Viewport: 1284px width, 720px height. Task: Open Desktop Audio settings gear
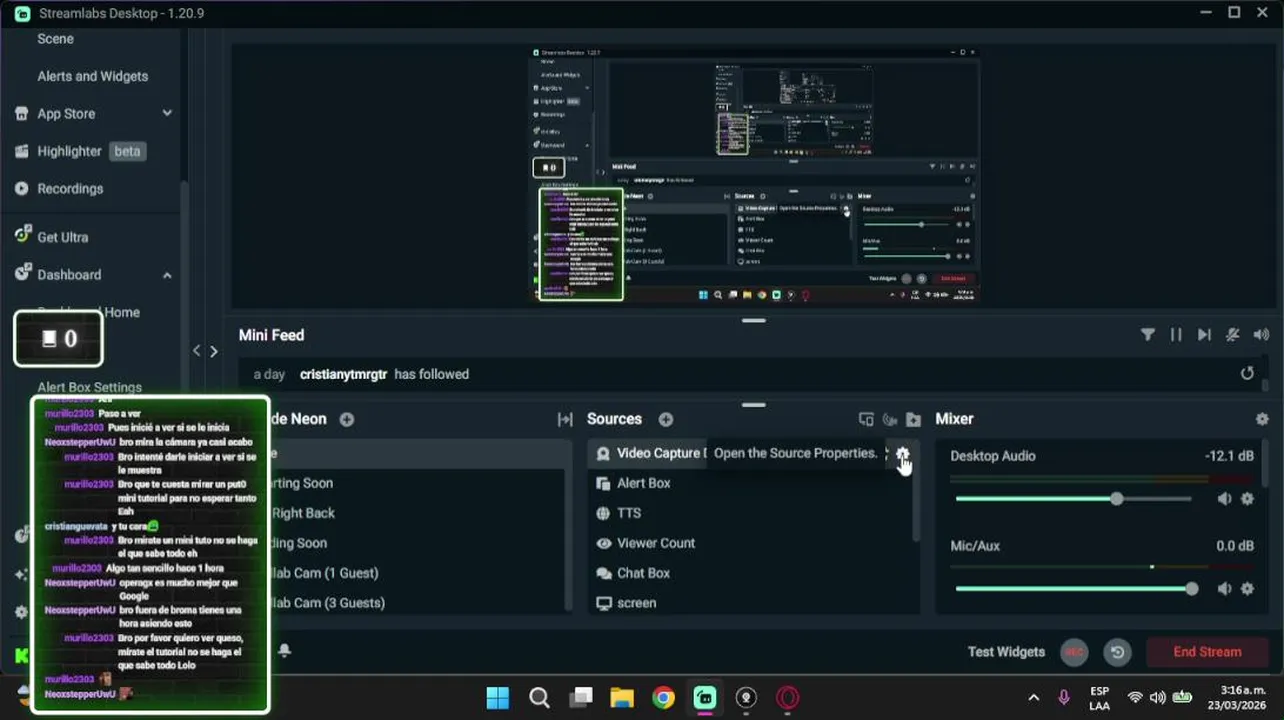point(1247,499)
